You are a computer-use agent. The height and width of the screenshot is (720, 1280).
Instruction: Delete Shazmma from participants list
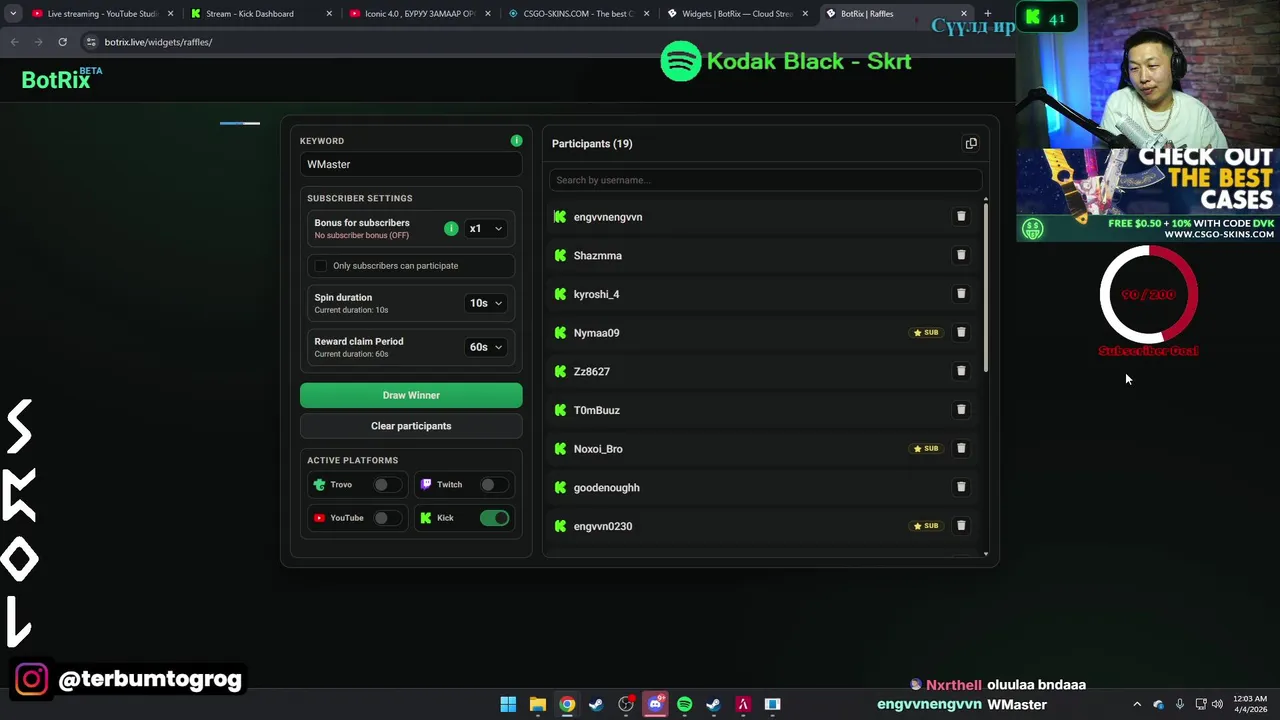point(961,255)
